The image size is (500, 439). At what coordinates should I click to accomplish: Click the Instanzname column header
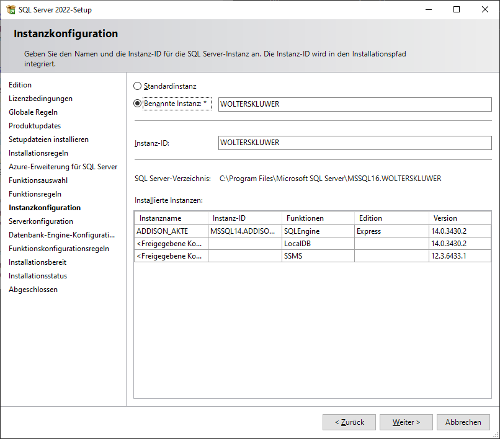pyautogui.click(x=171, y=218)
